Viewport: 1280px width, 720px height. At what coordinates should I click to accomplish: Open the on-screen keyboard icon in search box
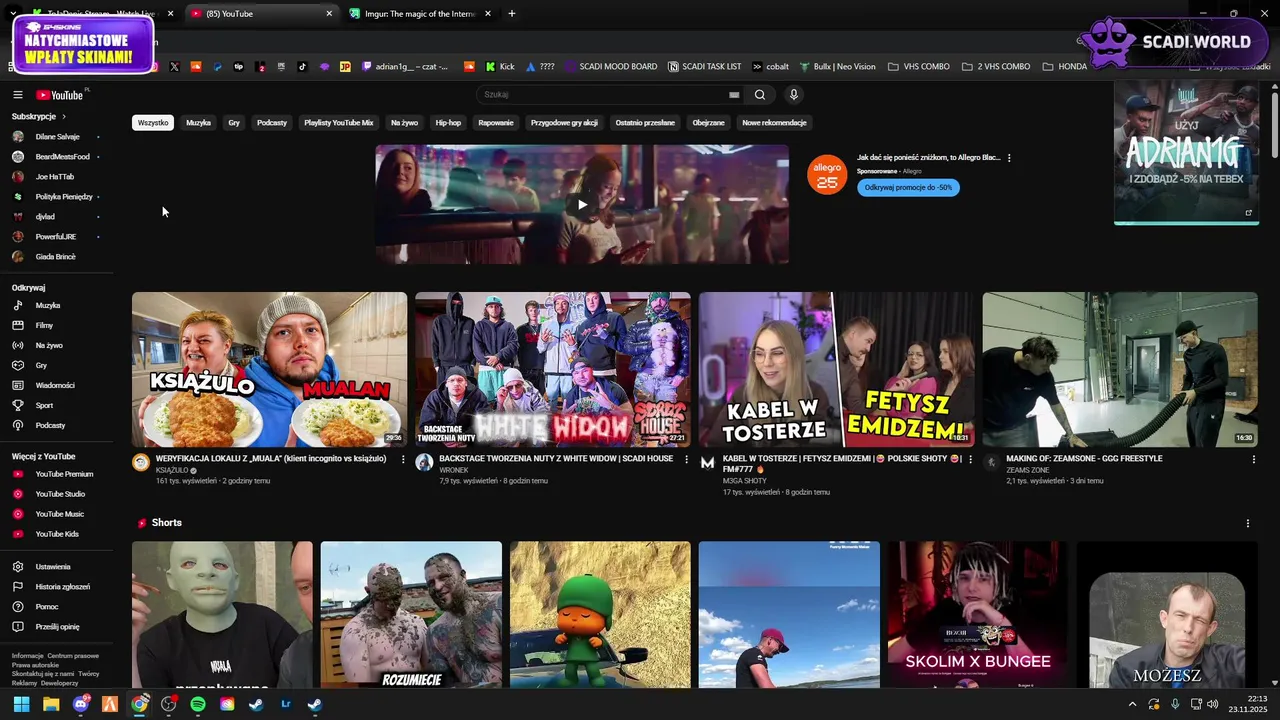(734, 95)
